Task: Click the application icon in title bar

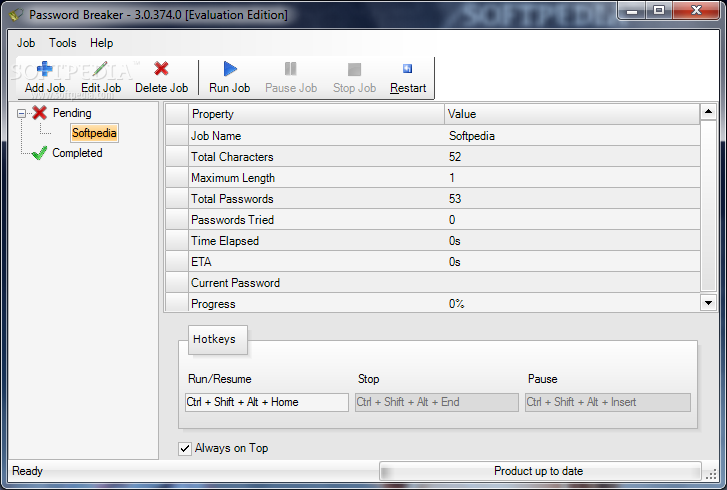Action: click(x=16, y=15)
